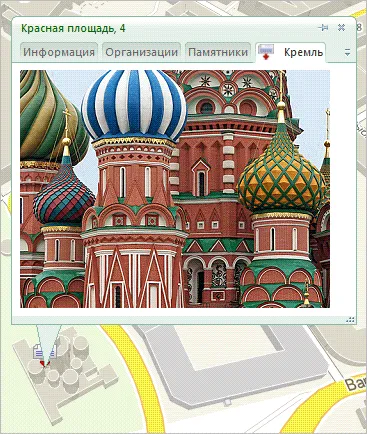This screenshot has width=367, height=434.
Task: Select the red pin marker on the map
Action: tap(44, 363)
